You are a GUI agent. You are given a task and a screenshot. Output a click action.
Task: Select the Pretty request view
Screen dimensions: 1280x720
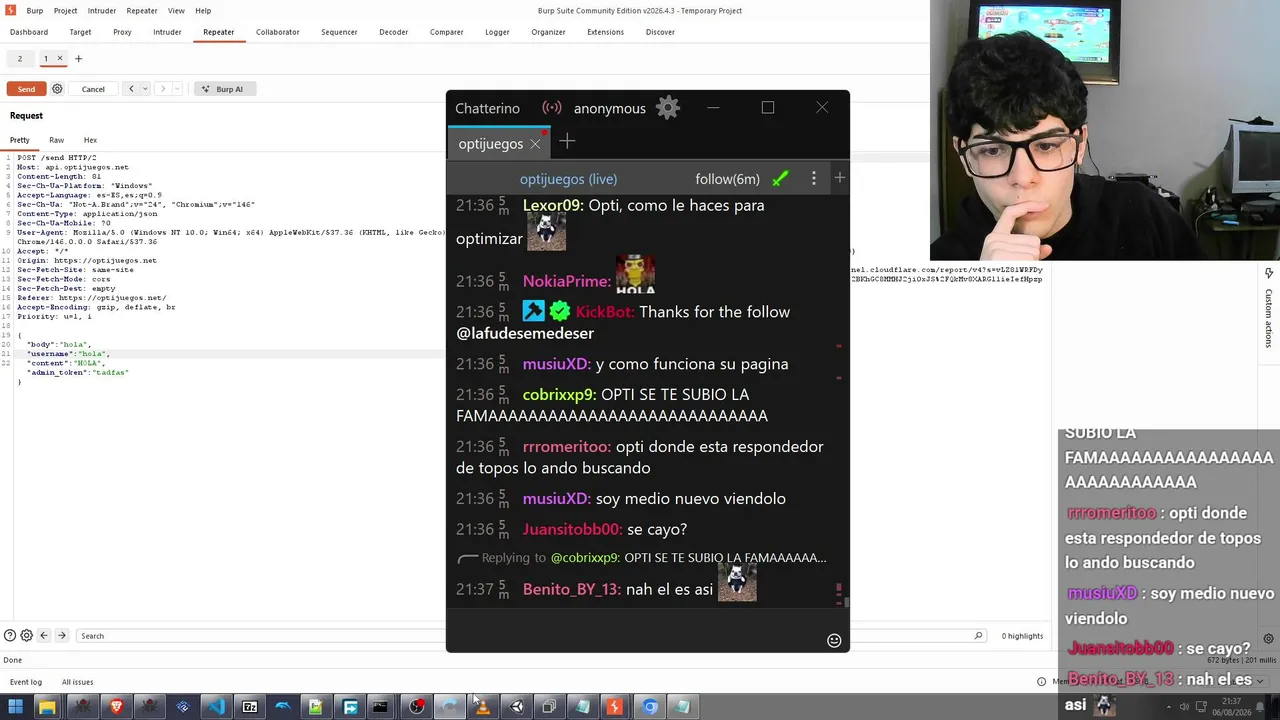pos(20,140)
